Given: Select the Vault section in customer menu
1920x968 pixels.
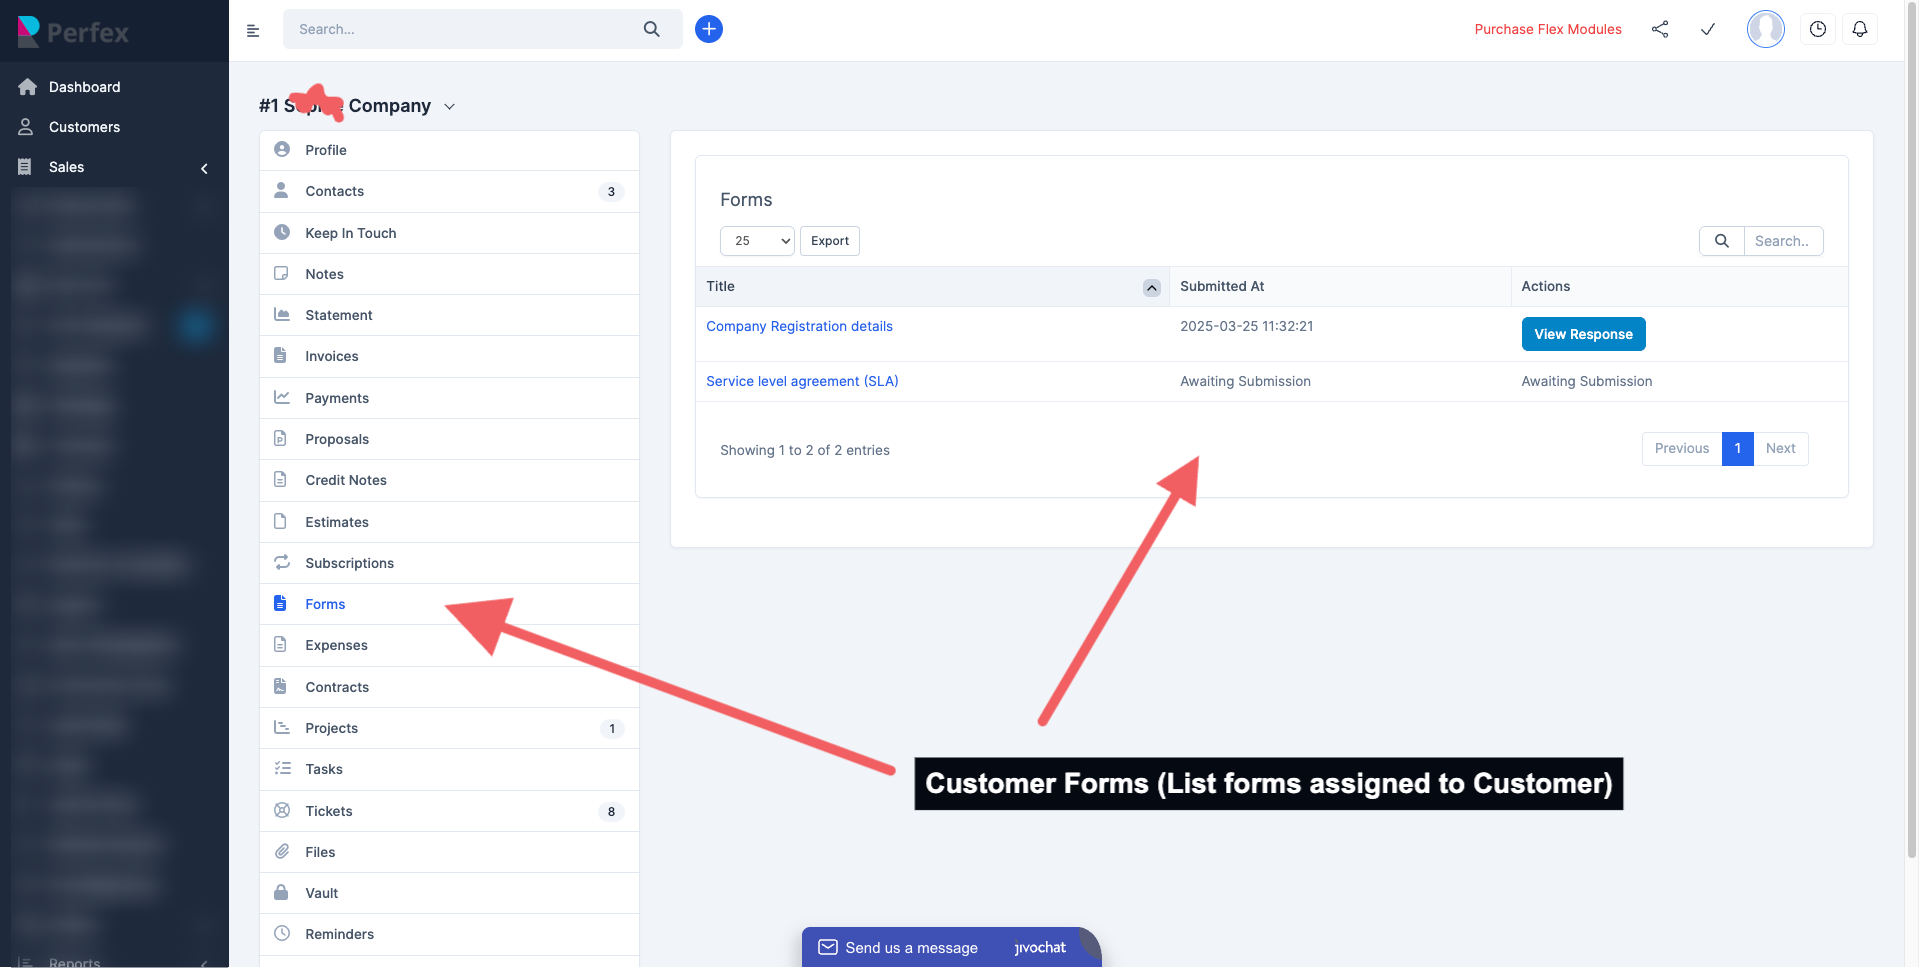Looking at the screenshot, I should click(321, 893).
